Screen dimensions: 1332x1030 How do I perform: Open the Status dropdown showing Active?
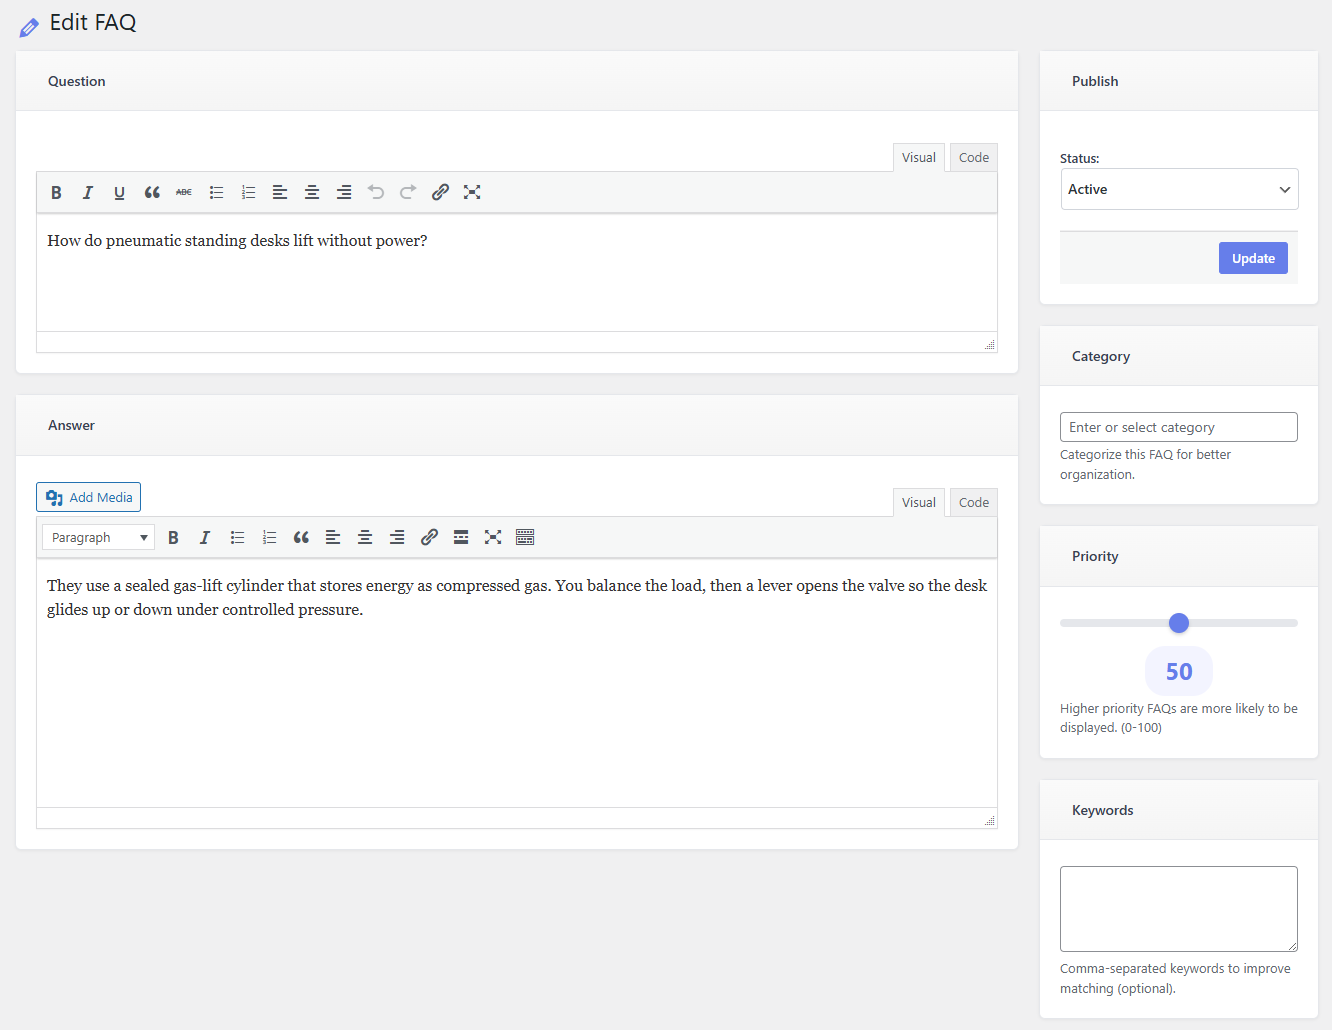1179,189
